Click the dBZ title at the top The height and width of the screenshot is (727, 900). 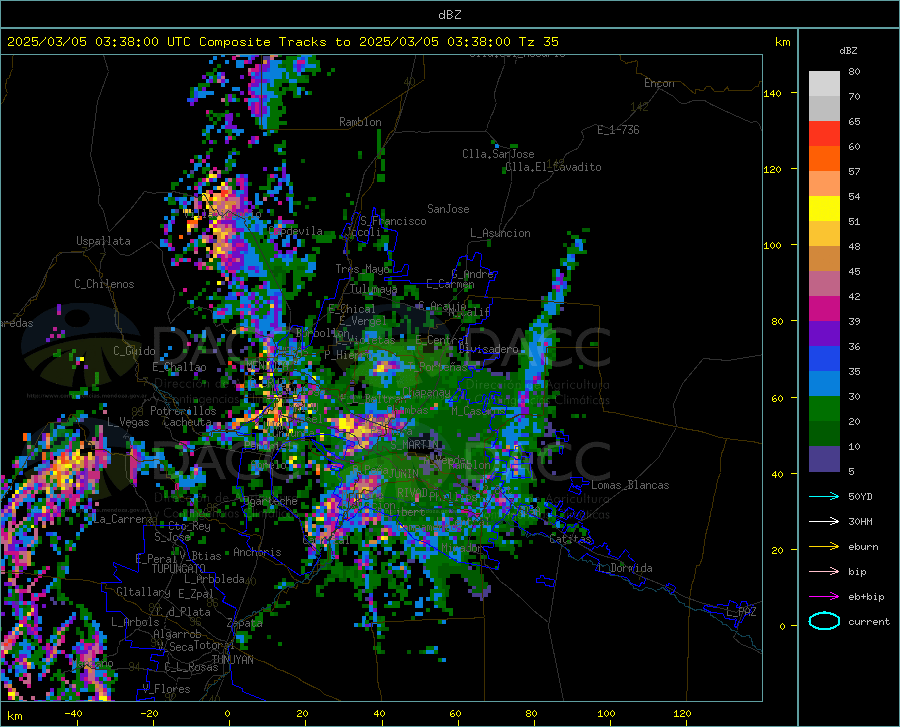(x=449, y=14)
